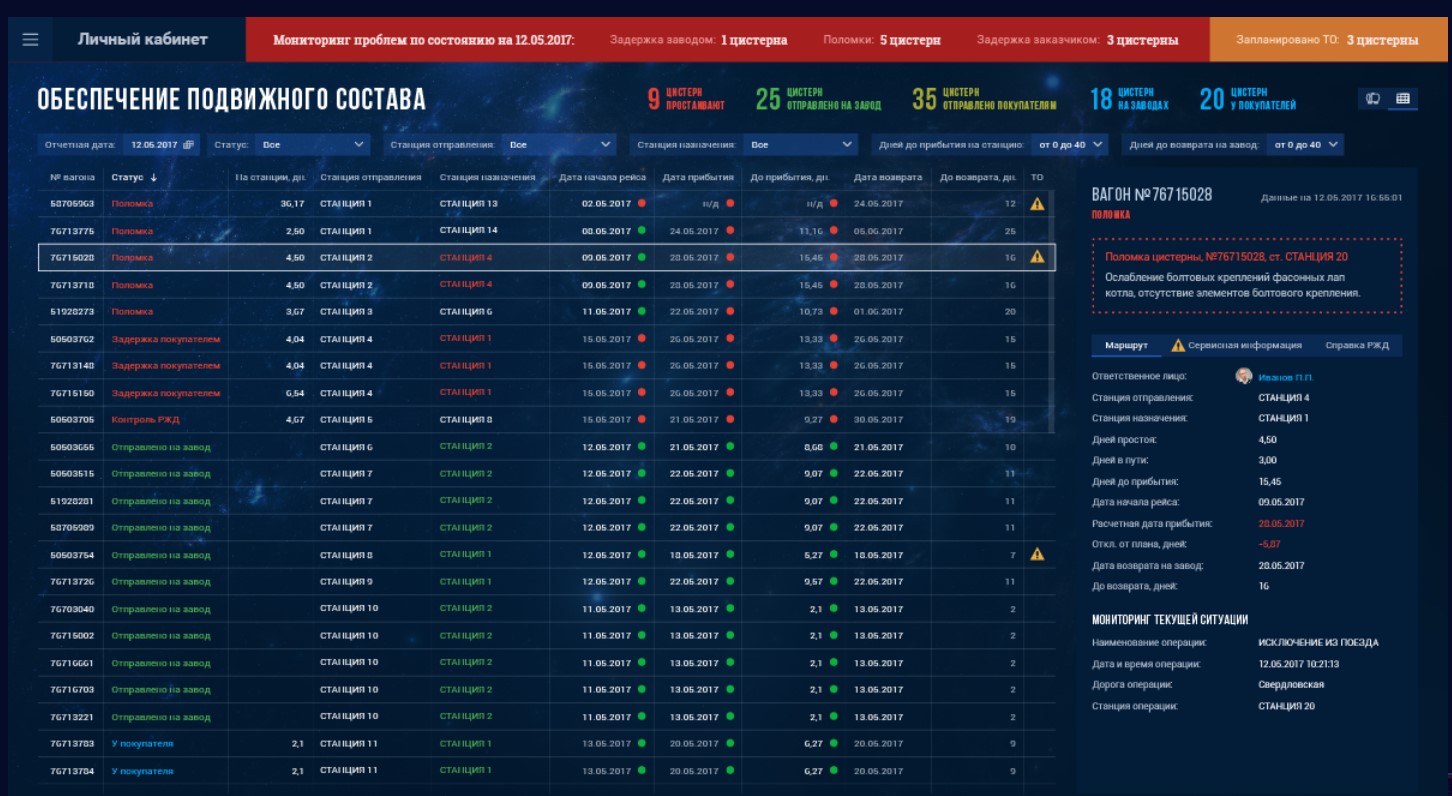The width and height of the screenshot is (1452, 796).
Task: Switch to the map view icon
Action: (x=1374, y=98)
